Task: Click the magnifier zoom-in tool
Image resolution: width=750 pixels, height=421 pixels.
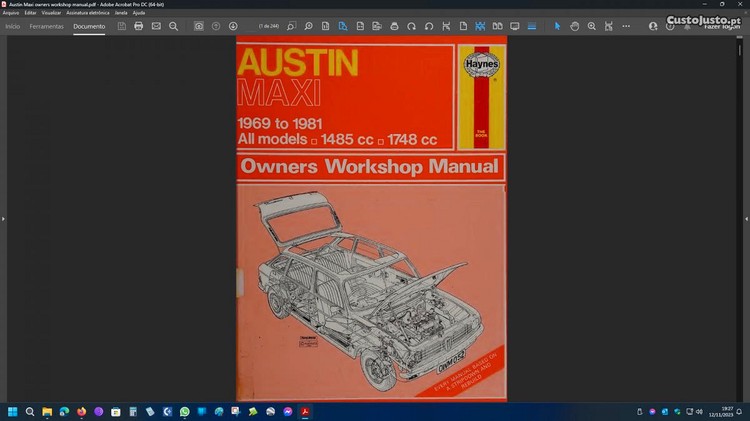Action: (592, 26)
